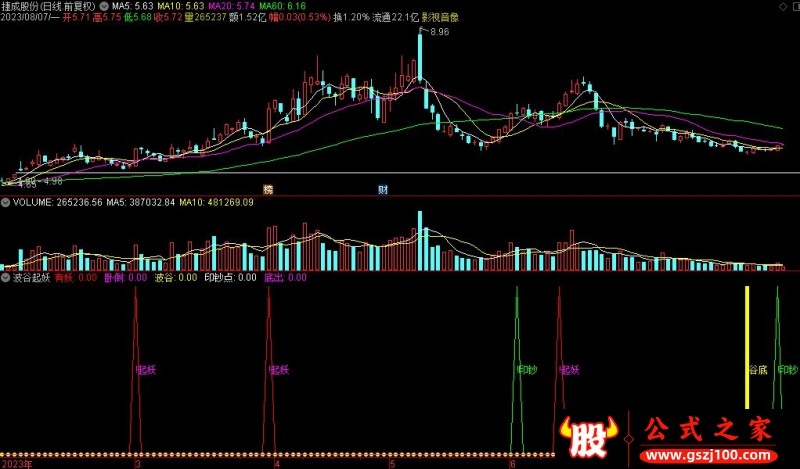Click the close price 收5.72
The height and width of the screenshot is (469, 800).
(168, 18)
